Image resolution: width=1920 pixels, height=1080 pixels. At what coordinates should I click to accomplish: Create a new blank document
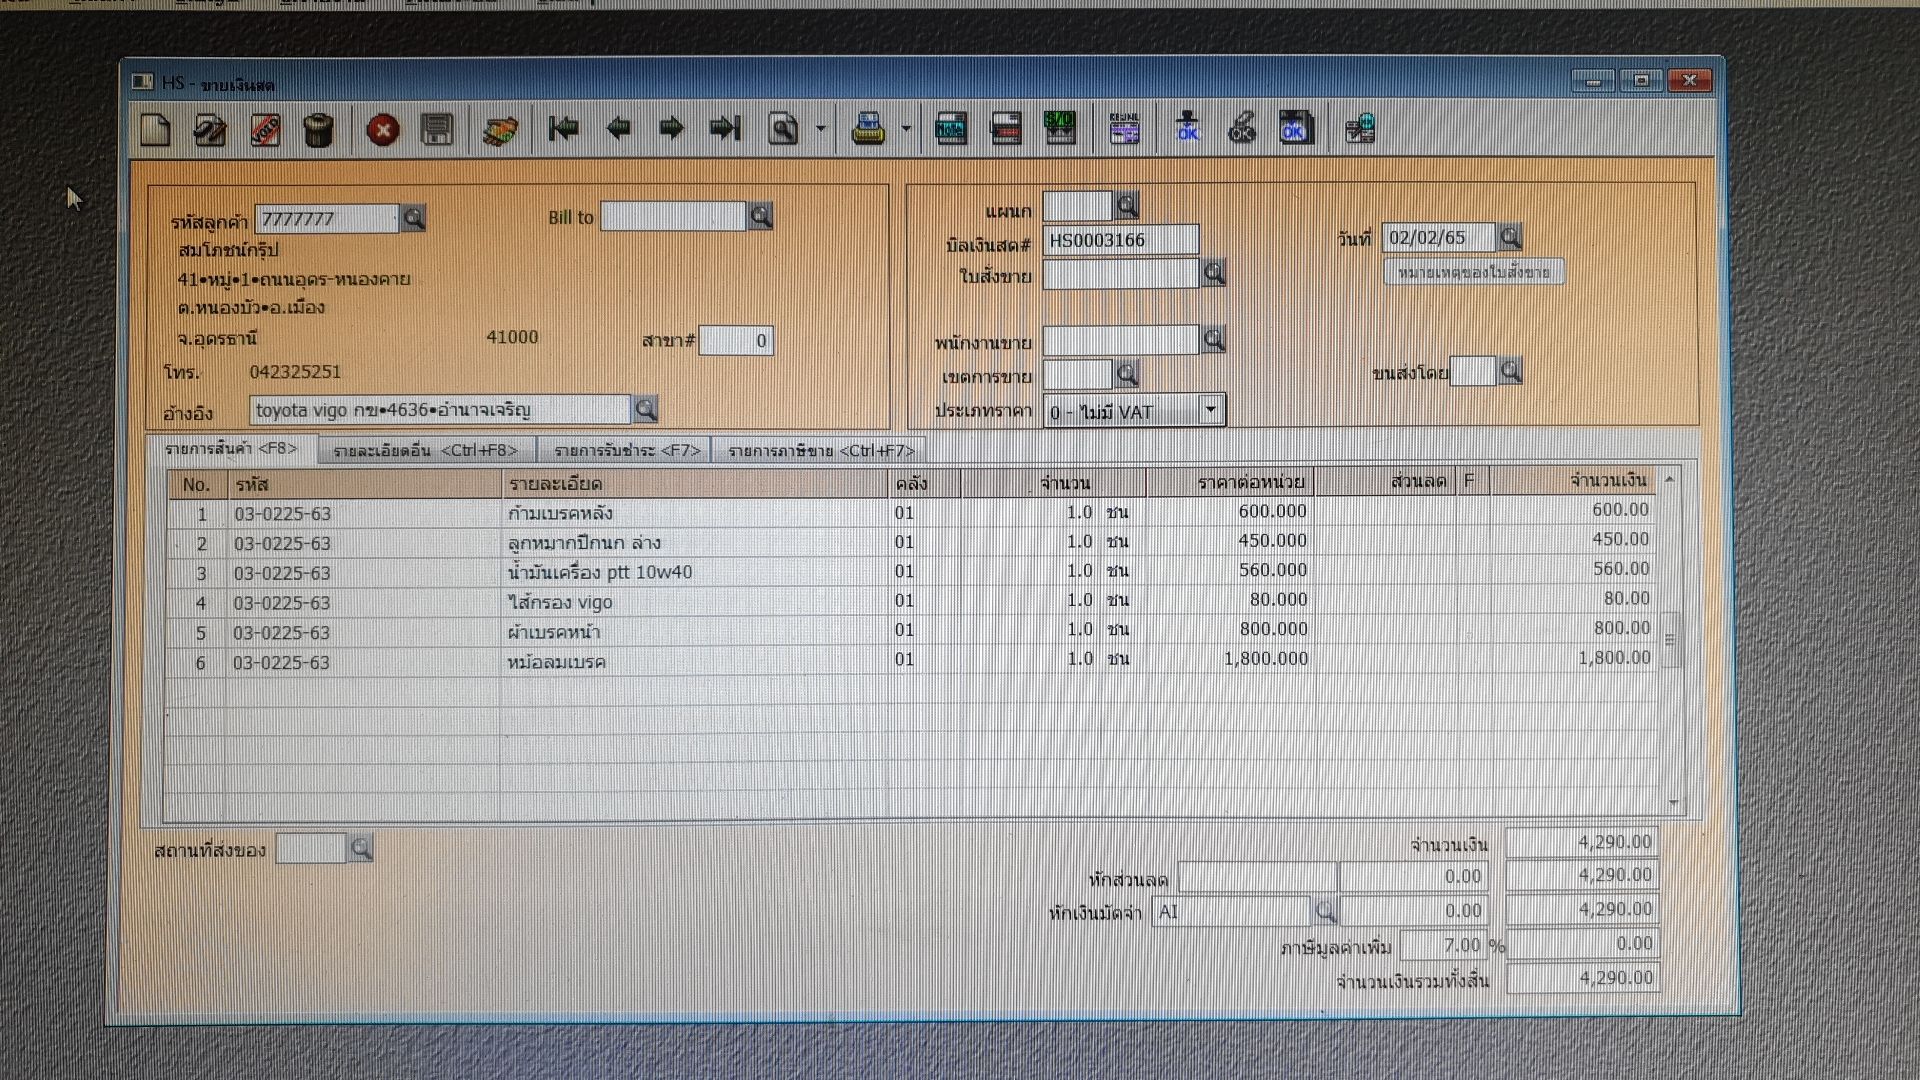(156, 130)
